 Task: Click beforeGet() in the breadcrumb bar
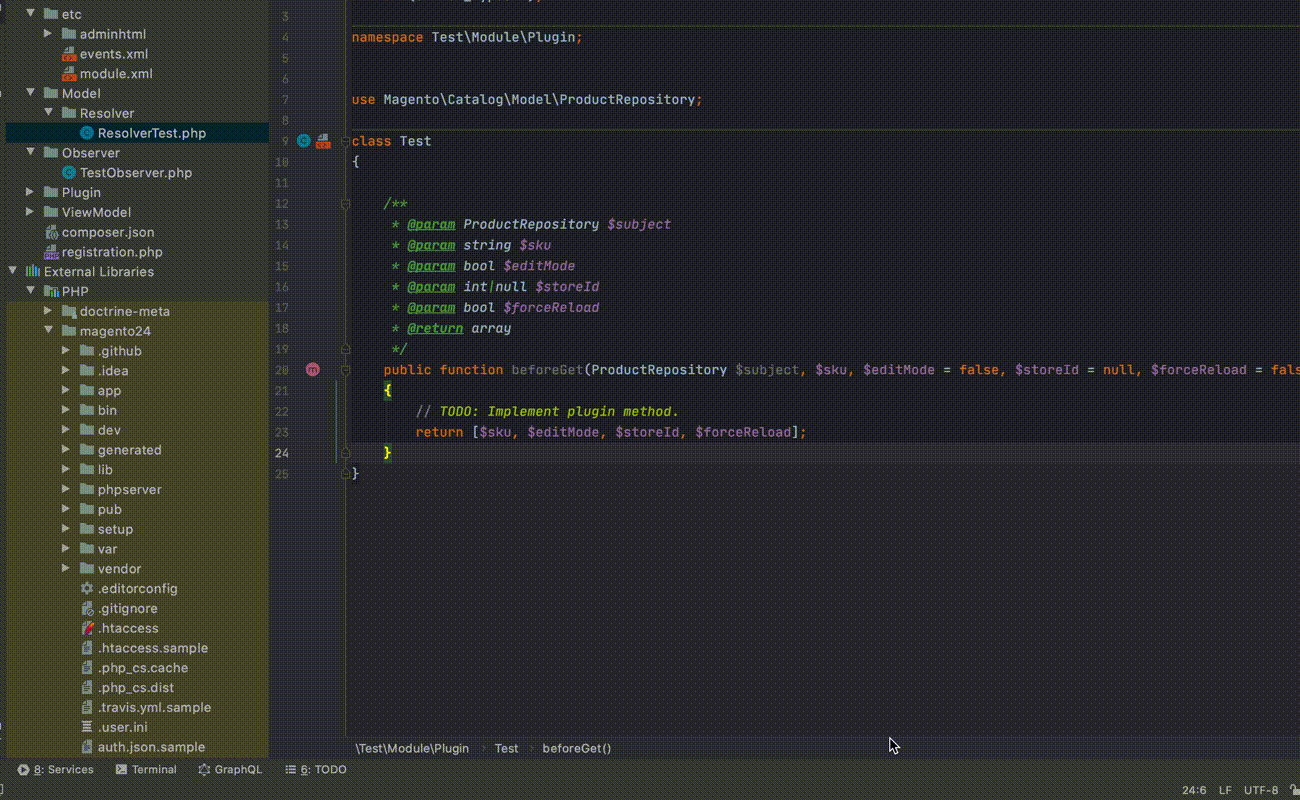pyautogui.click(x=576, y=748)
